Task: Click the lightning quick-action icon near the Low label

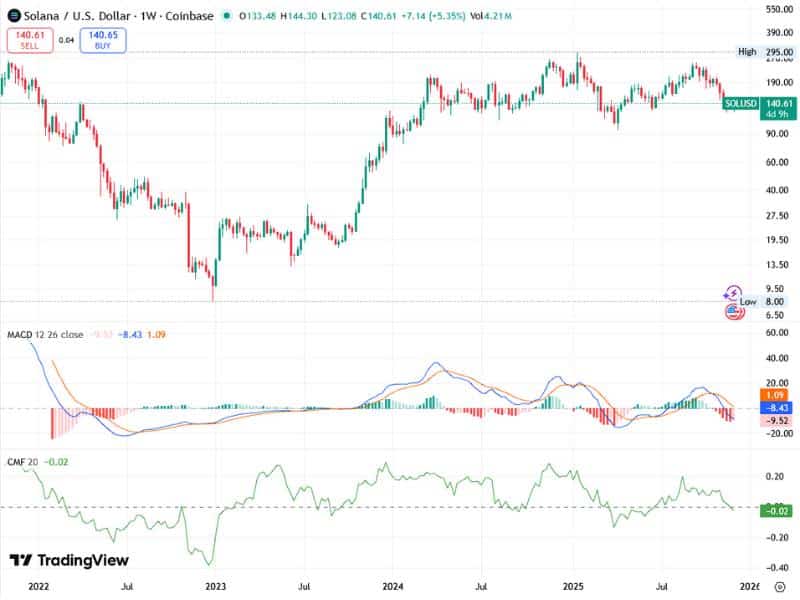Action: pyautogui.click(x=733, y=292)
